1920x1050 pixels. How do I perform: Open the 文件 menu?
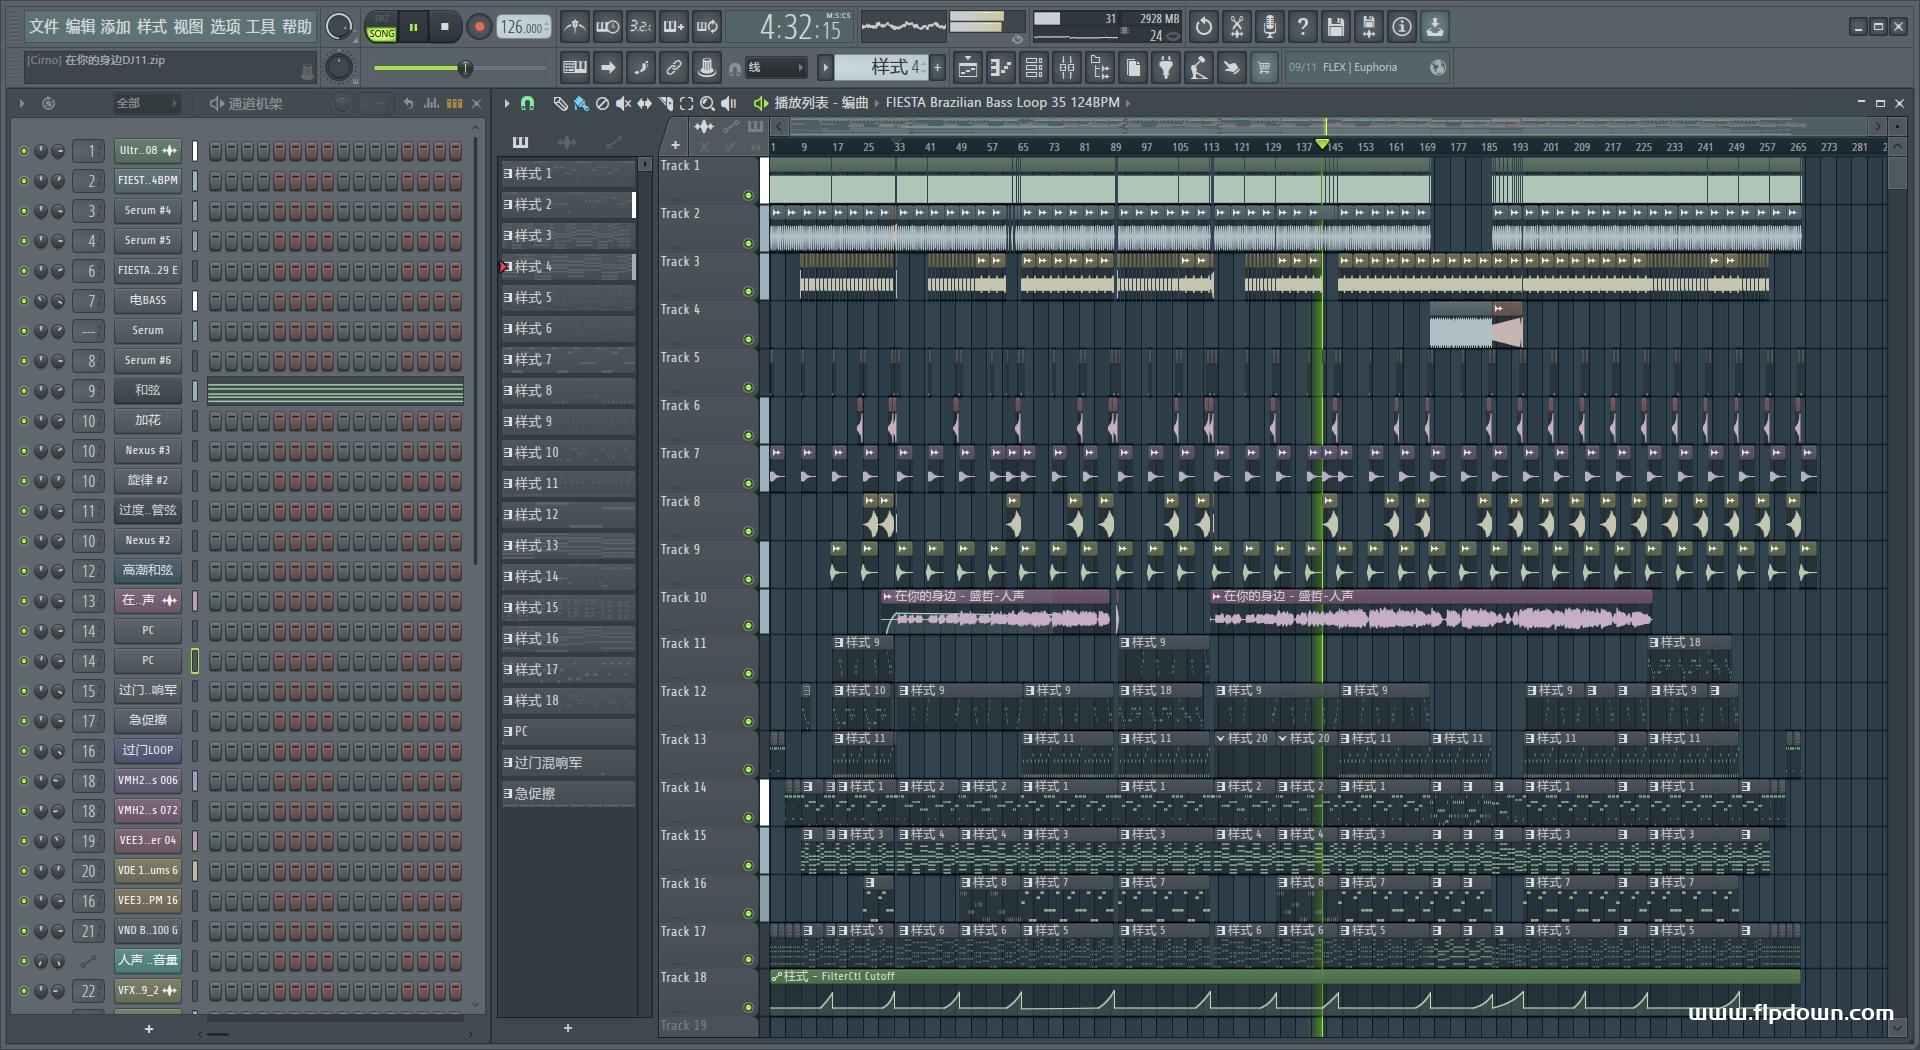[43, 27]
